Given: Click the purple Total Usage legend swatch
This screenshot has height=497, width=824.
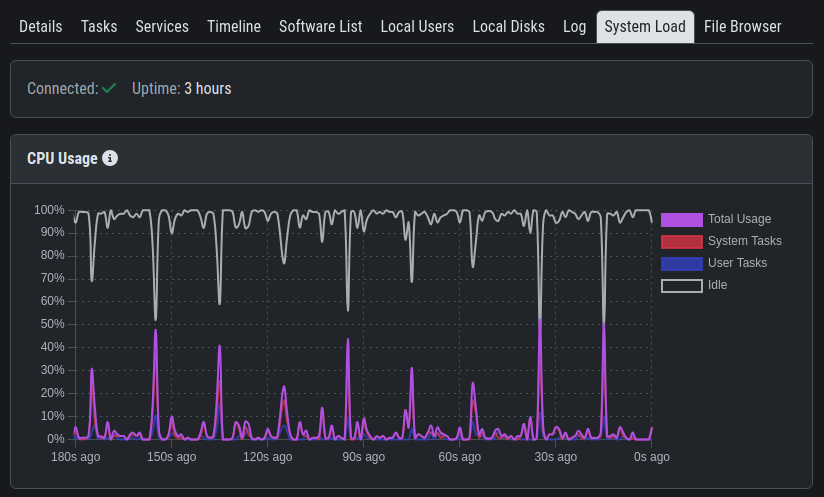Looking at the screenshot, I should pyautogui.click(x=681, y=219).
